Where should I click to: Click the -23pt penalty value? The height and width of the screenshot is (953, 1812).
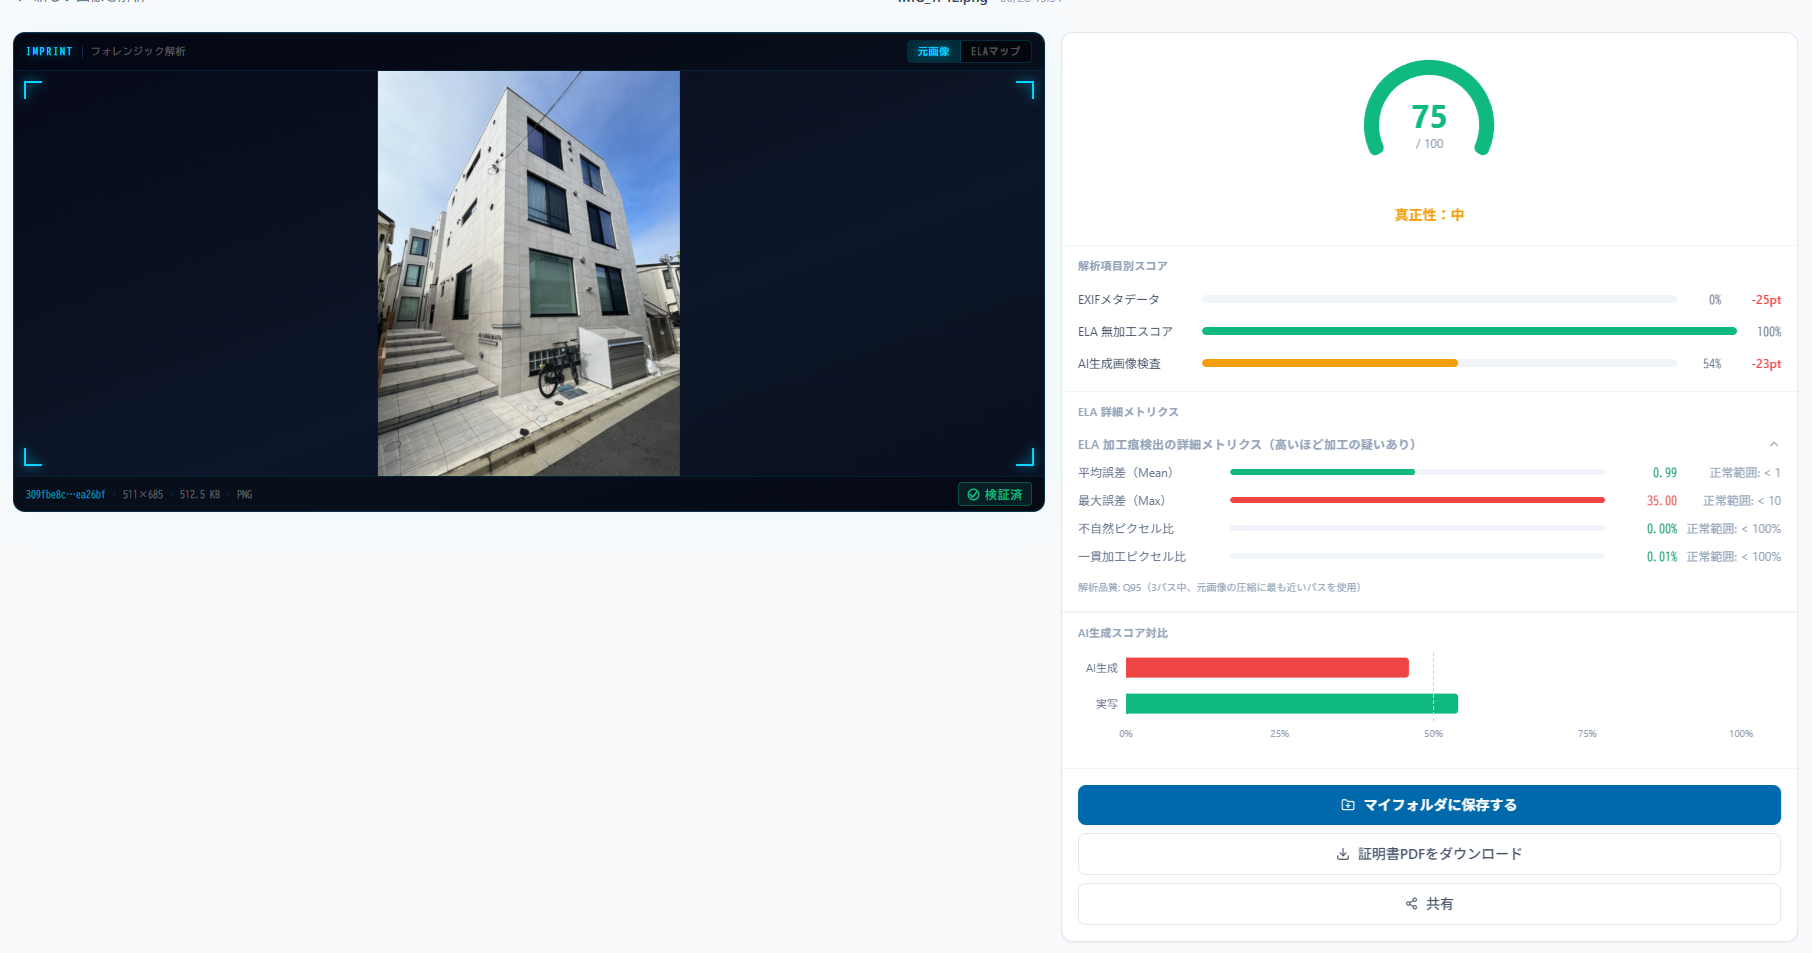point(1766,364)
